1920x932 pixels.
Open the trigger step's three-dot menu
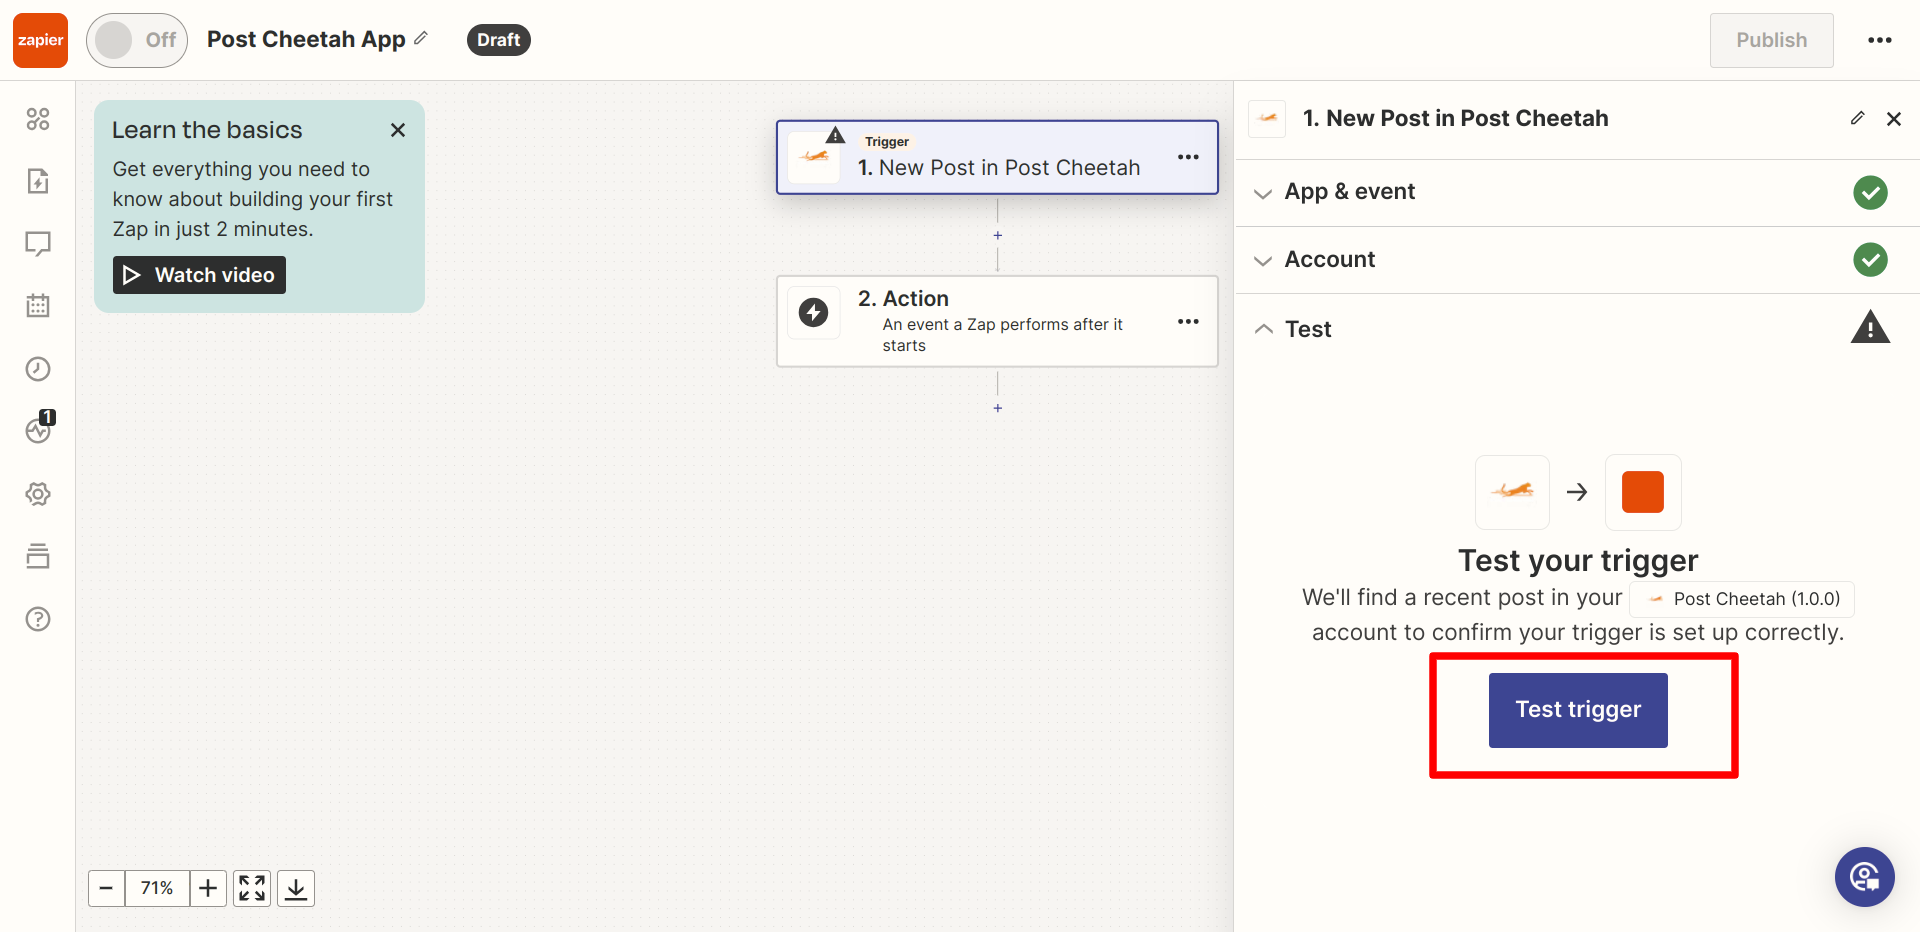1188,157
